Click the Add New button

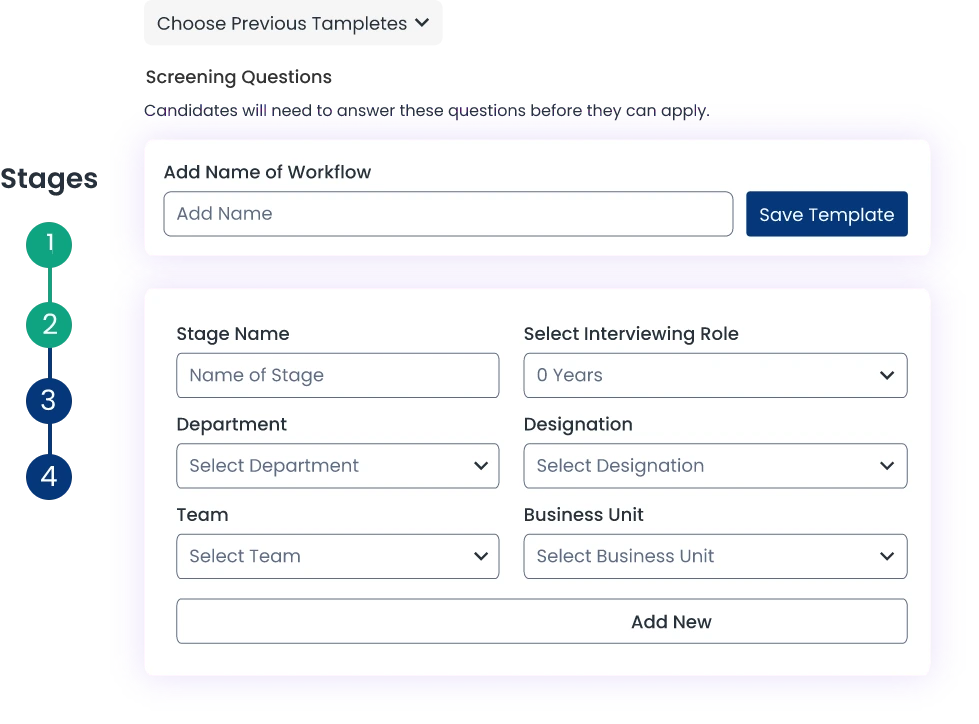[x=541, y=621]
